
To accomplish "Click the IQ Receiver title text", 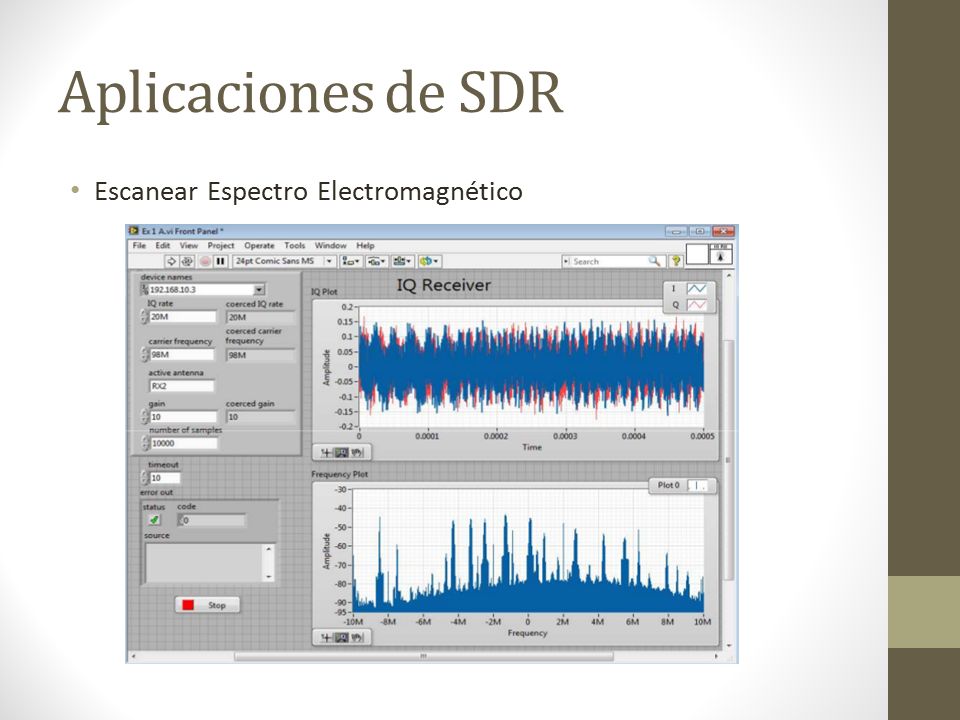I will [x=444, y=285].
